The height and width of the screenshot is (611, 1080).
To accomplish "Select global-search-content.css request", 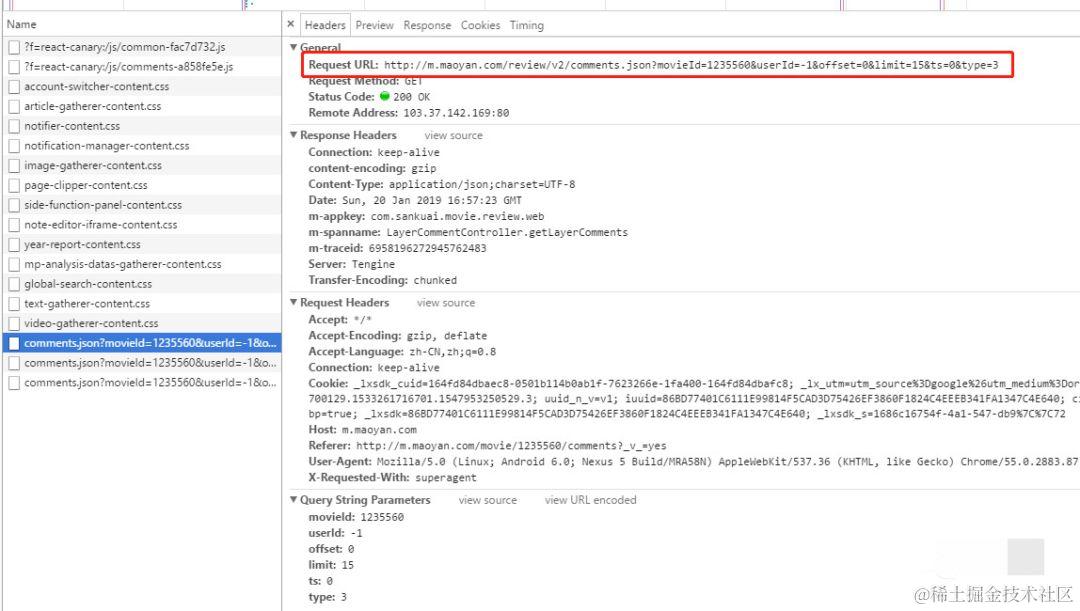I will (x=142, y=284).
